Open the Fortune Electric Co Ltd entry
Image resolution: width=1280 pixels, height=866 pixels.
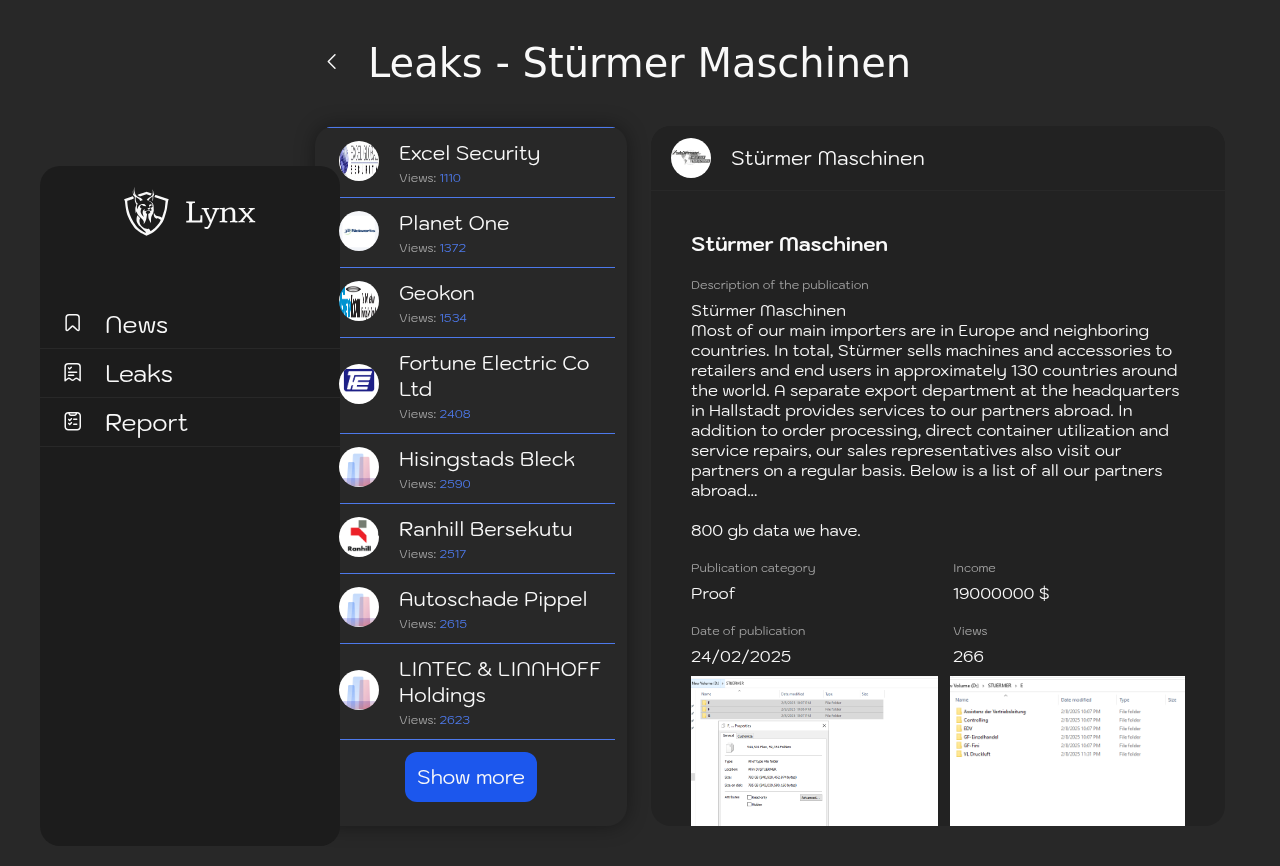point(471,386)
